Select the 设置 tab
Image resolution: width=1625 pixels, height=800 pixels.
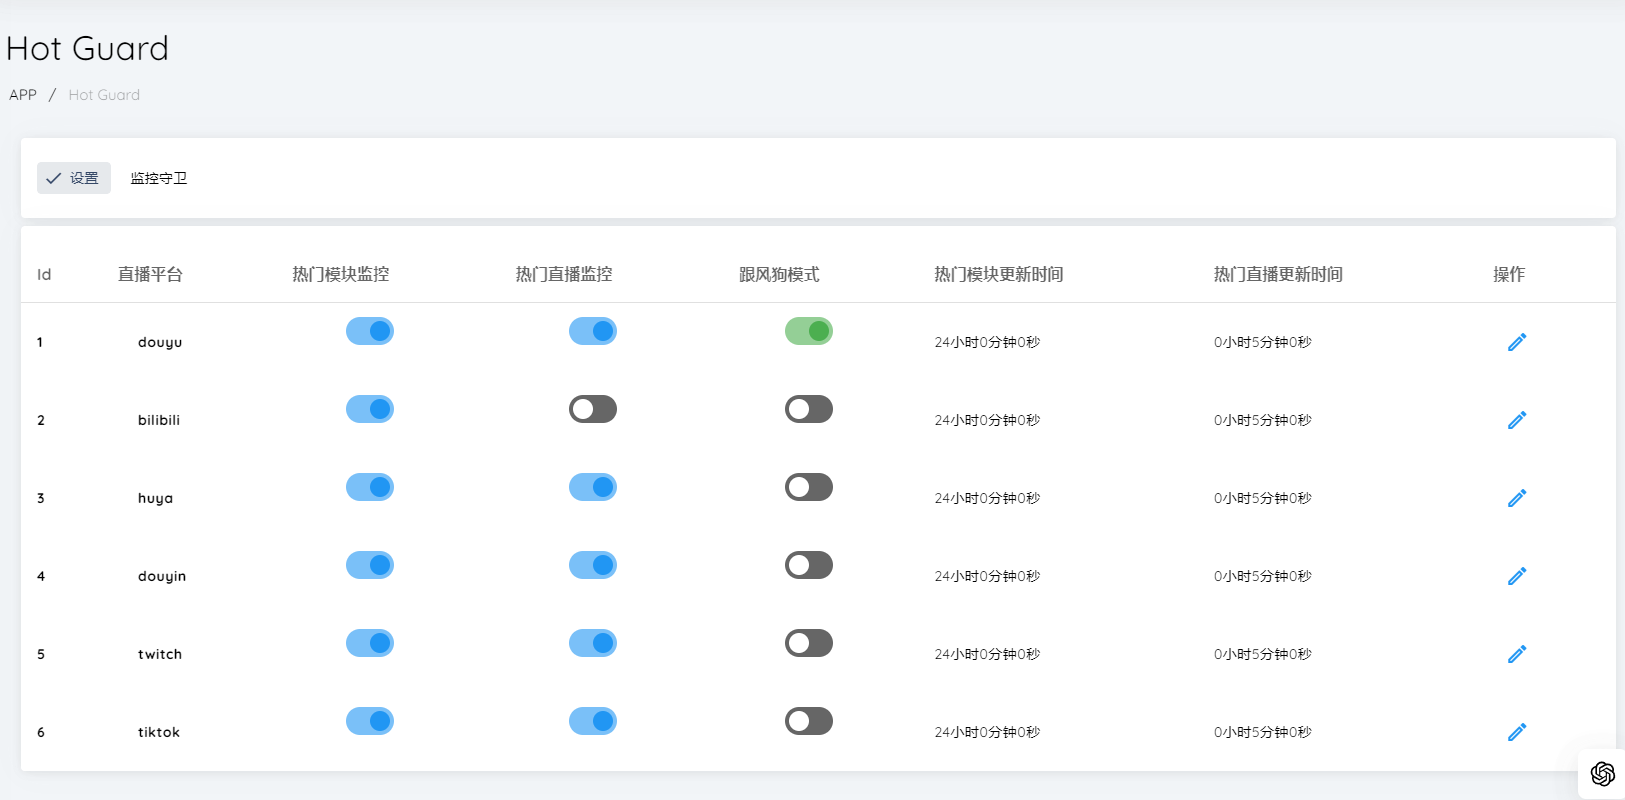click(x=74, y=178)
